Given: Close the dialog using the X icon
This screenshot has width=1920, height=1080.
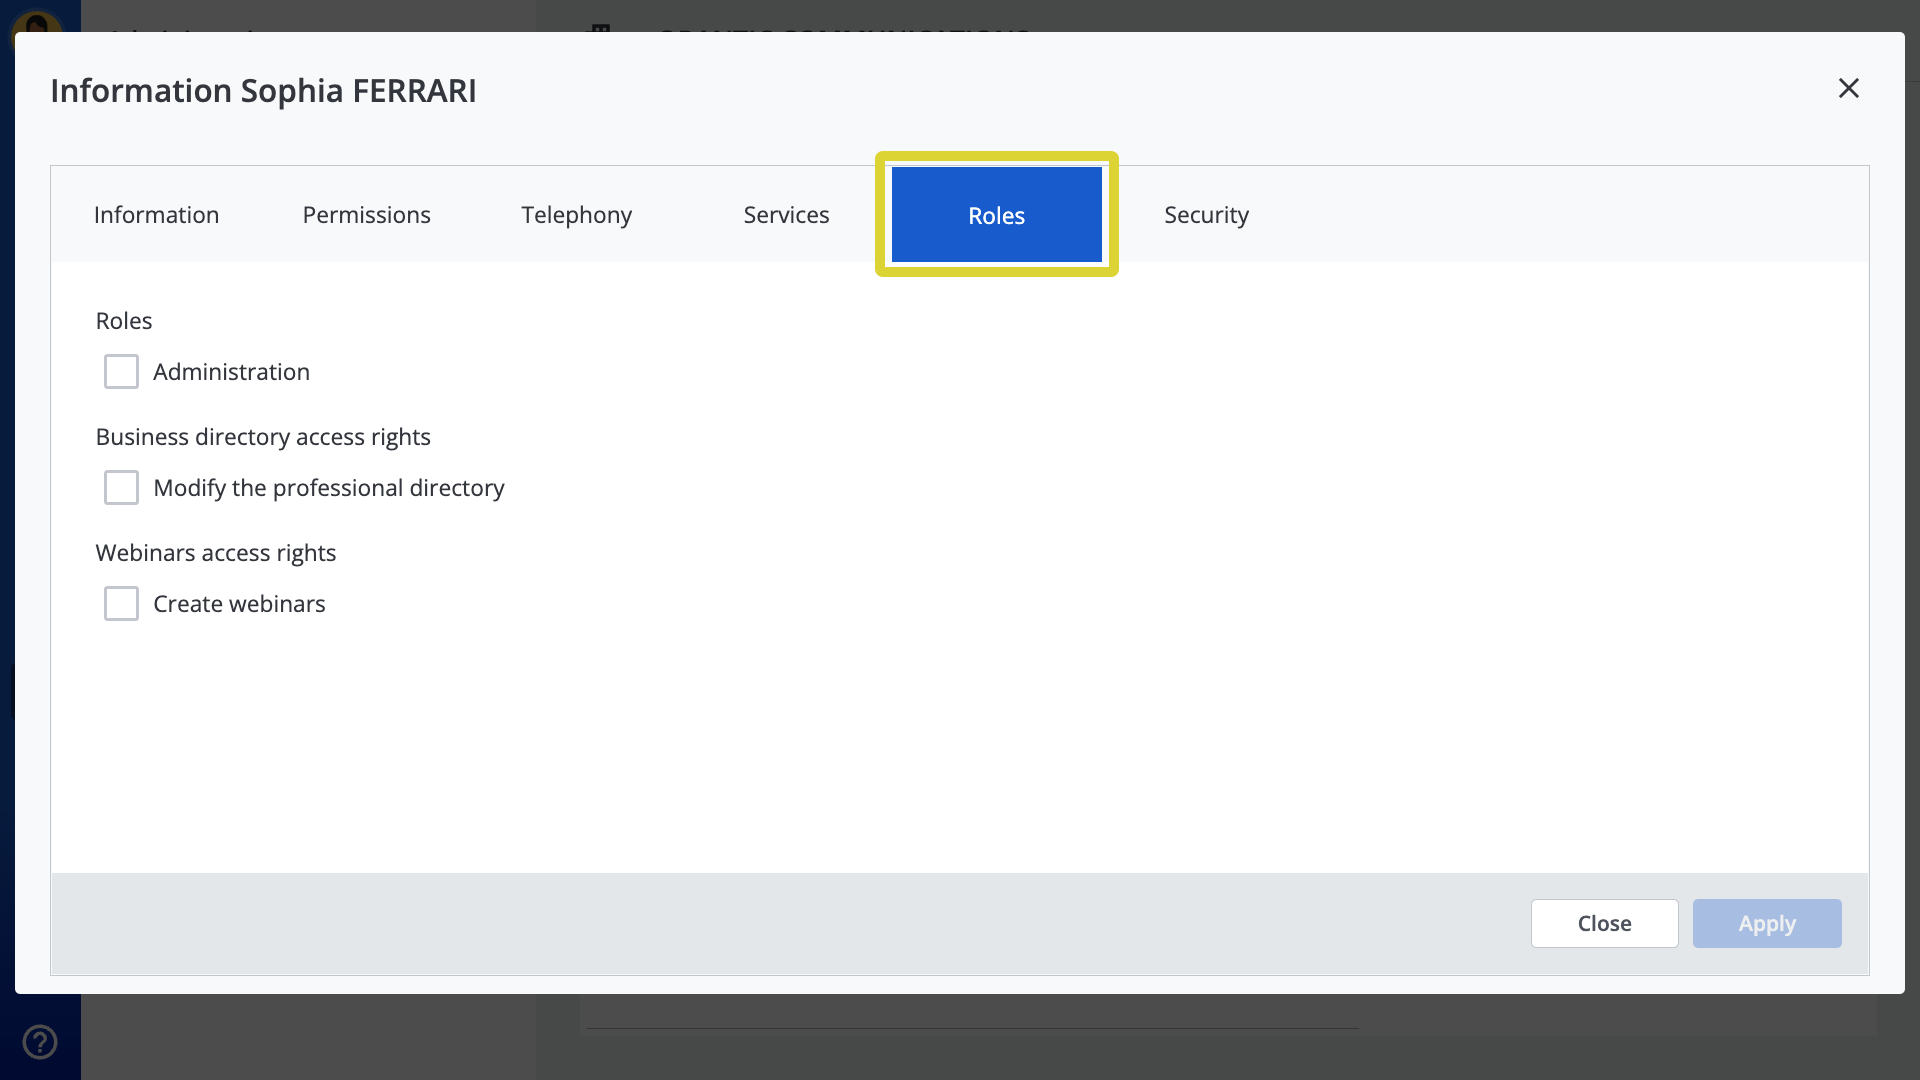Looking at the screenshot, I should [x=1848, y=88].
